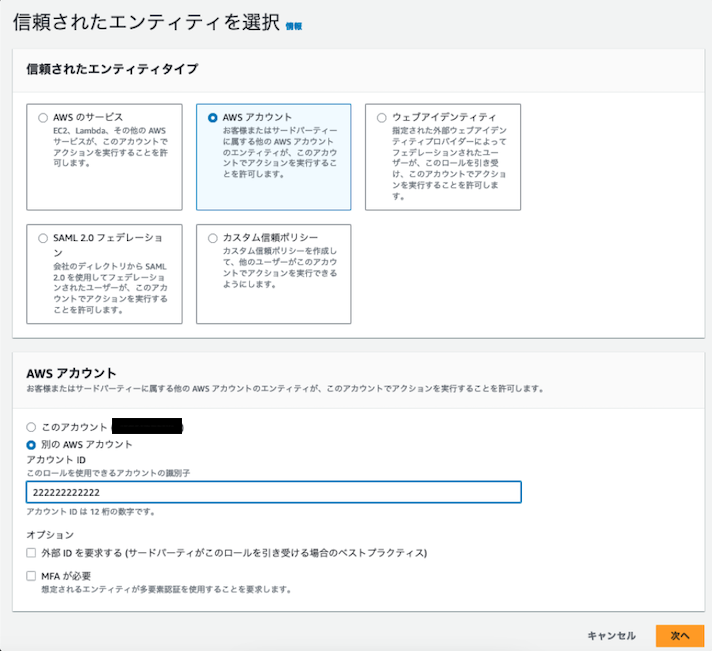Enable the 外部 ID を要求する checkbox
Viewport: 712px width, 651px height.
[31, 553]
